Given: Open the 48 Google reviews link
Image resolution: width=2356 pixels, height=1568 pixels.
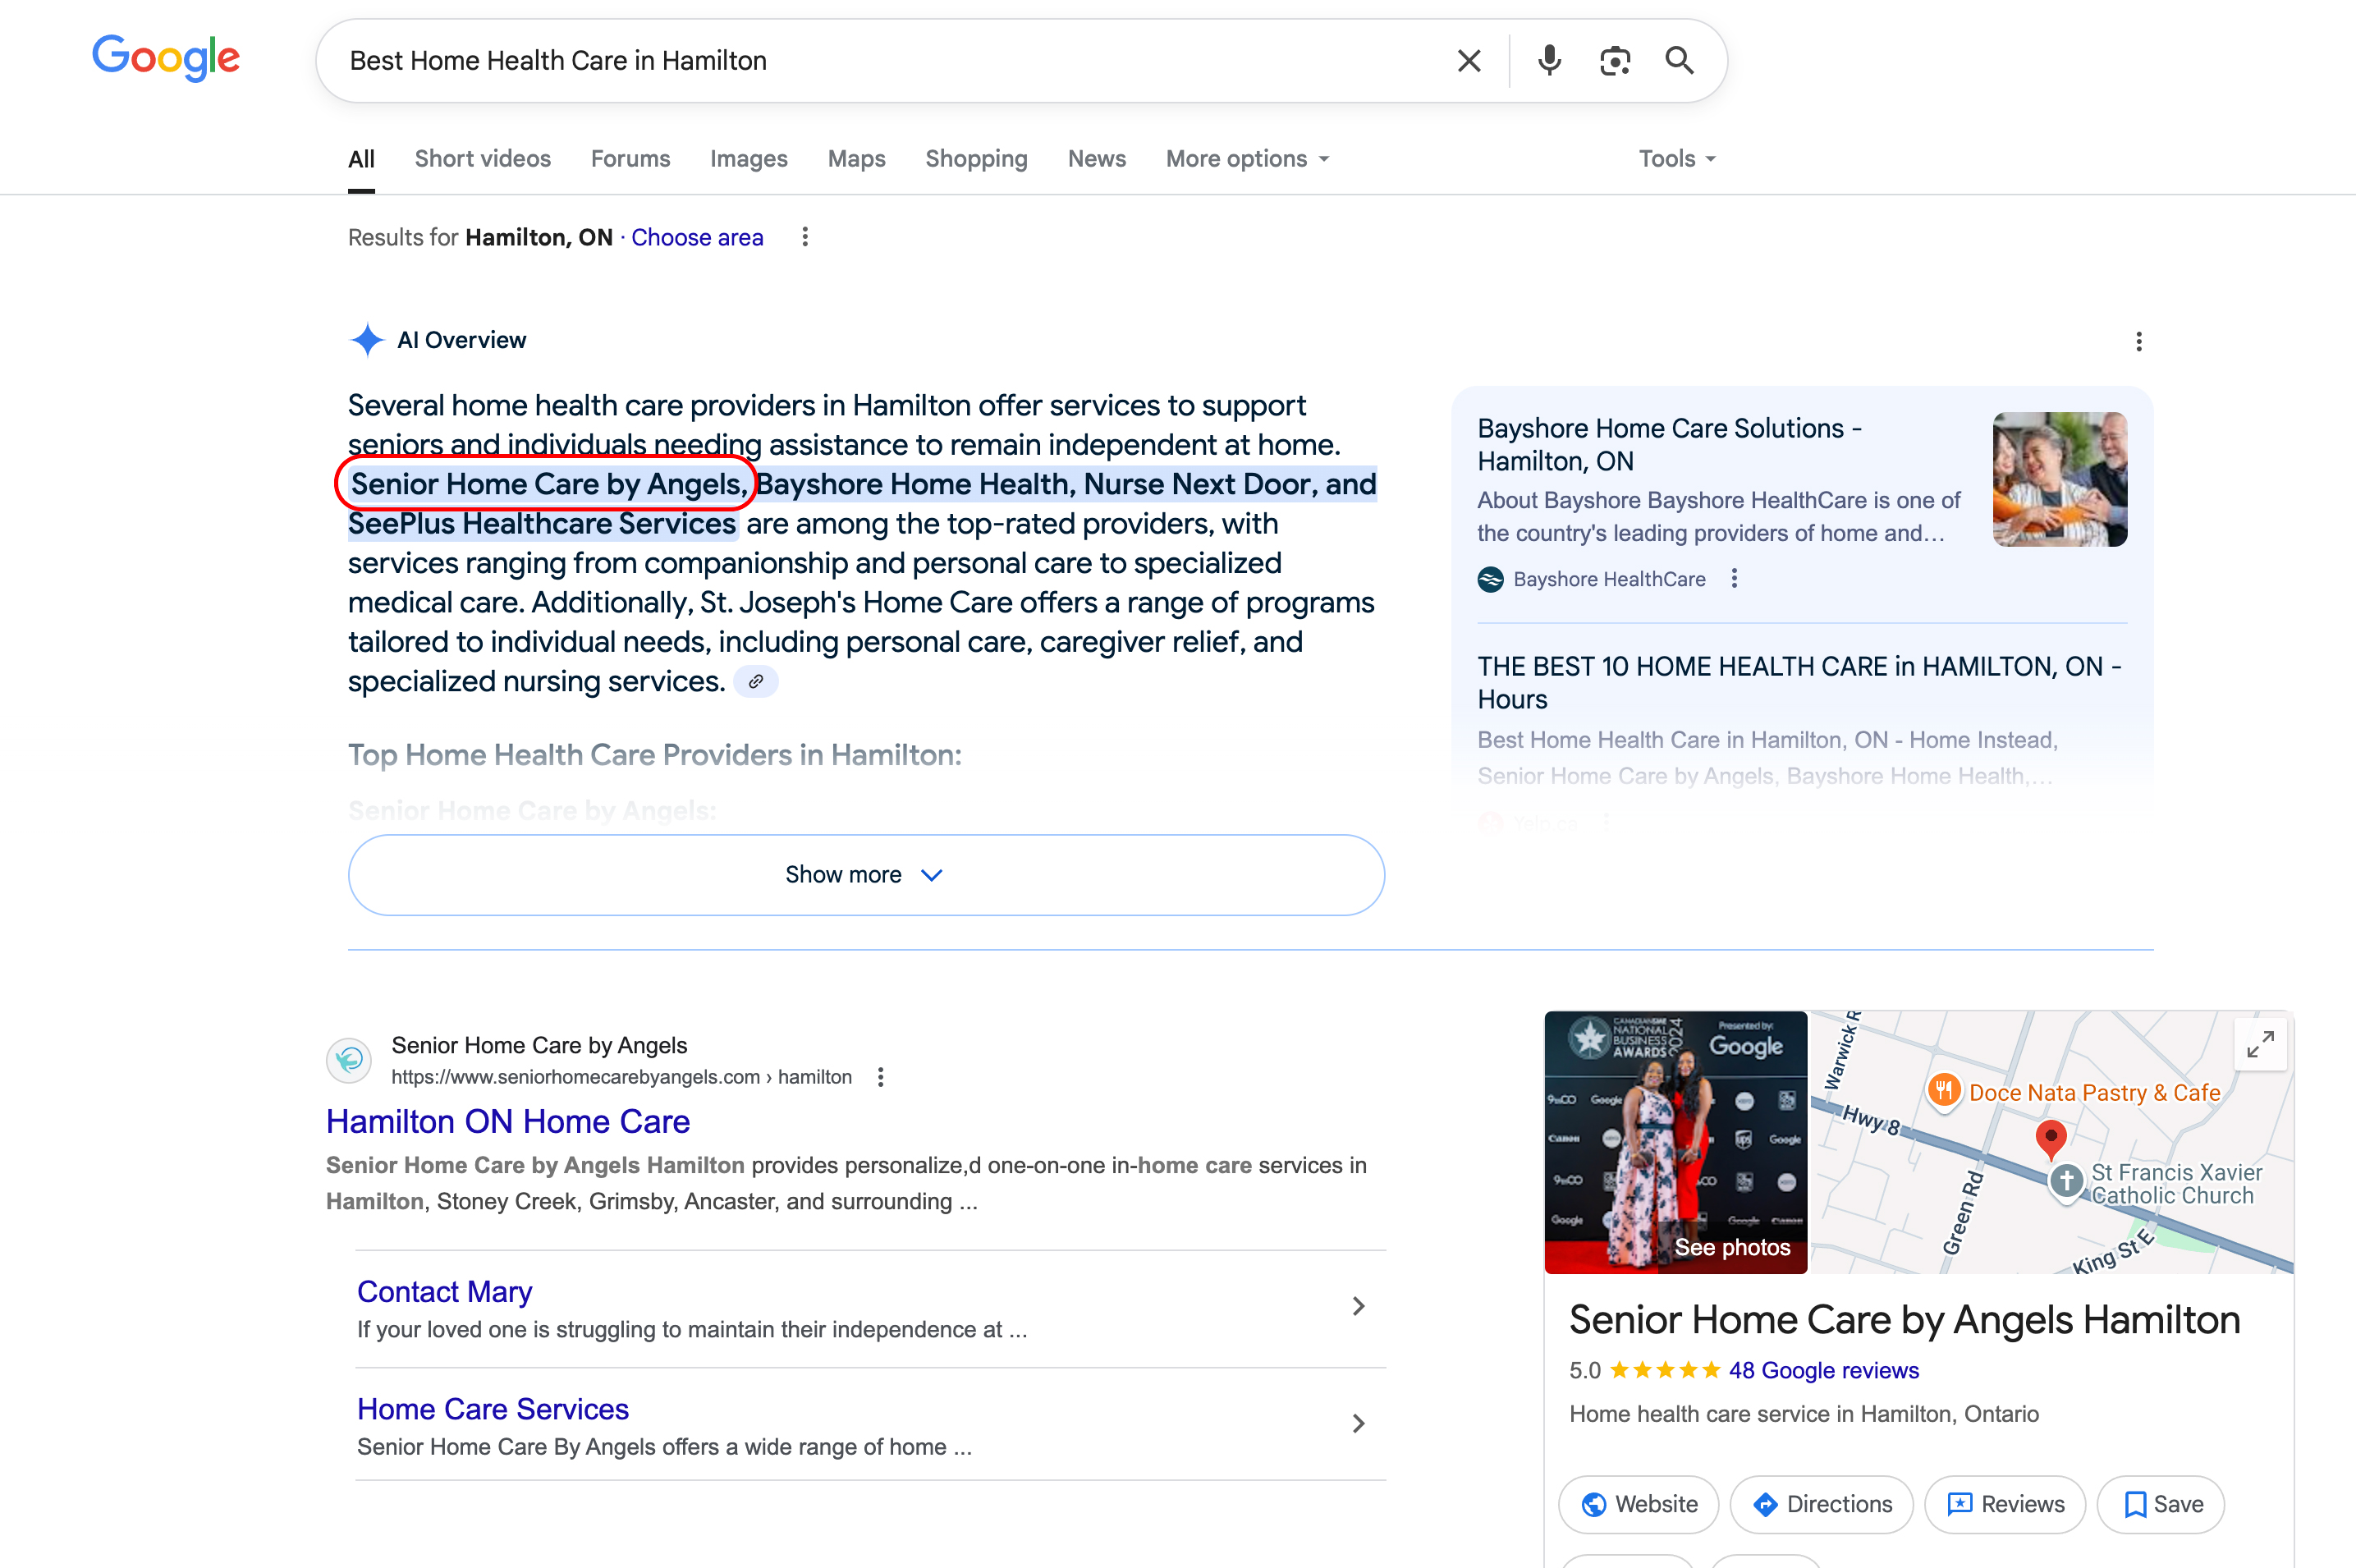Looking at the screenshot, I should pos(1823,1370).
